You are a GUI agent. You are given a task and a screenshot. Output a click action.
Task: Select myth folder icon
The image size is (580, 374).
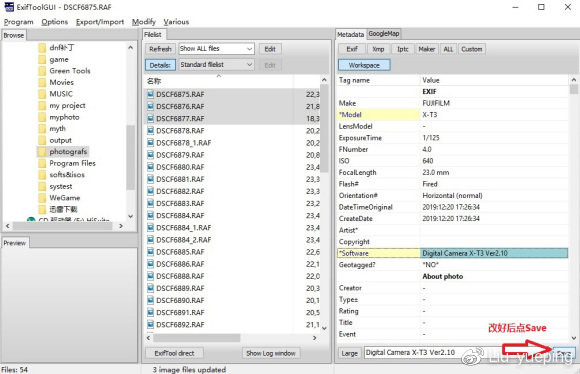(x=42, y=129)
